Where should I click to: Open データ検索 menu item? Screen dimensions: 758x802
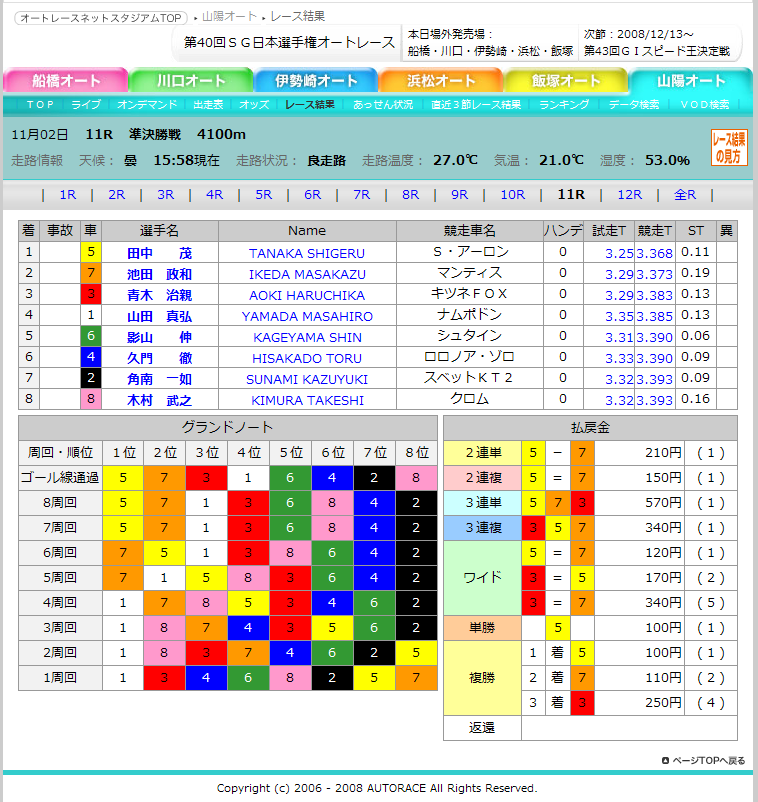(x=634, y=104)
